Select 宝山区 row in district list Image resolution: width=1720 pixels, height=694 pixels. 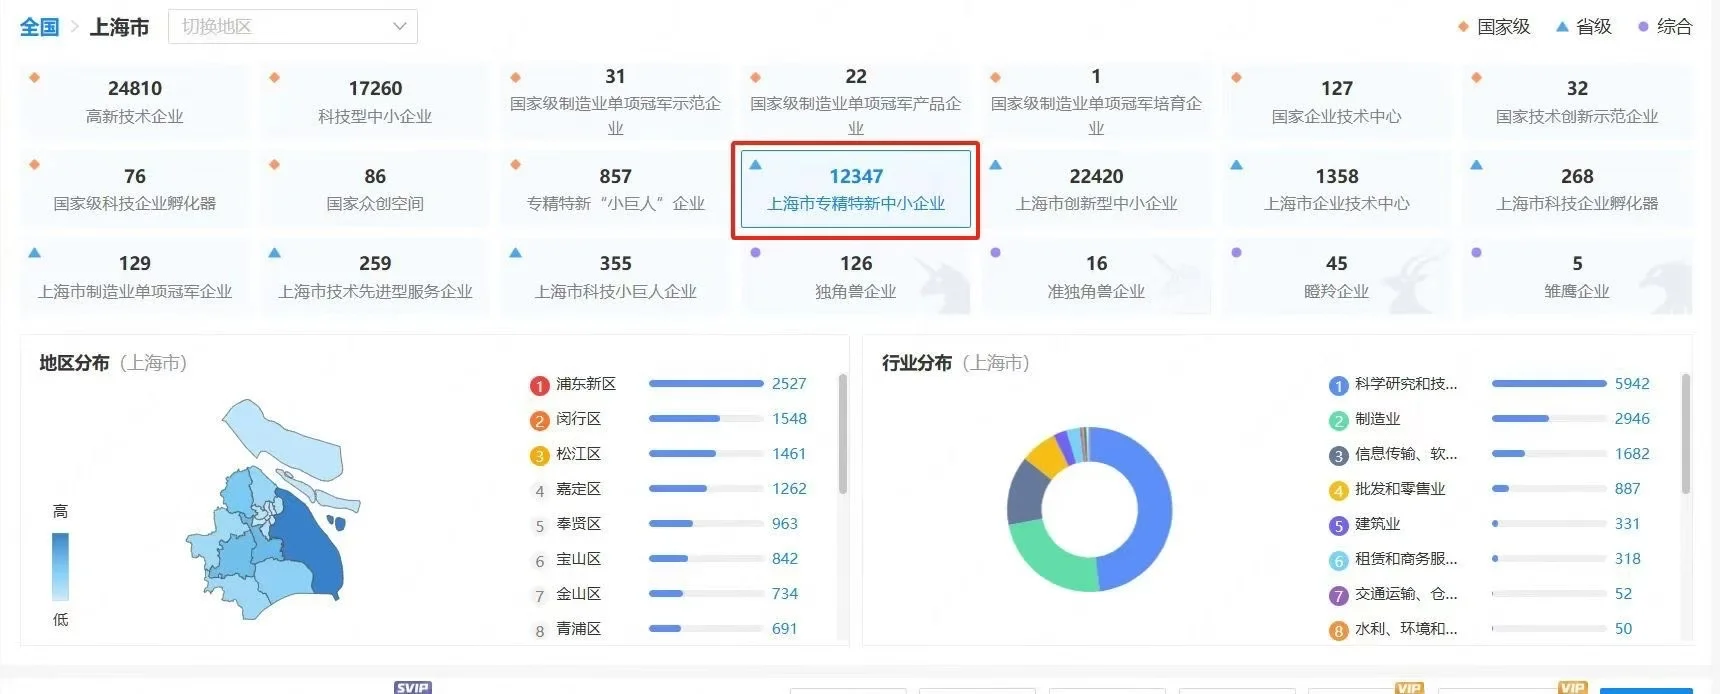click(x=668, y=559)
